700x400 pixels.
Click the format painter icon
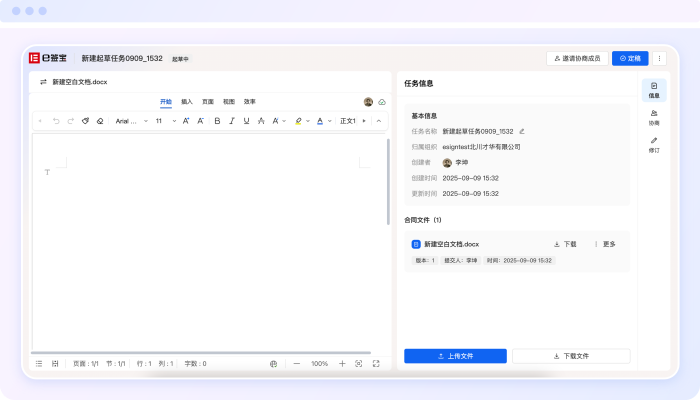click(85, 121)
